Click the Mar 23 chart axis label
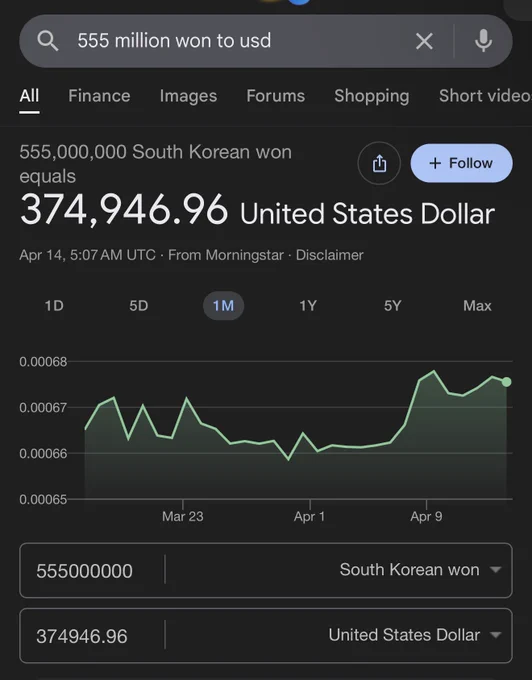Image resolution: width=532 pixels, height=680 pixels. 183,517
